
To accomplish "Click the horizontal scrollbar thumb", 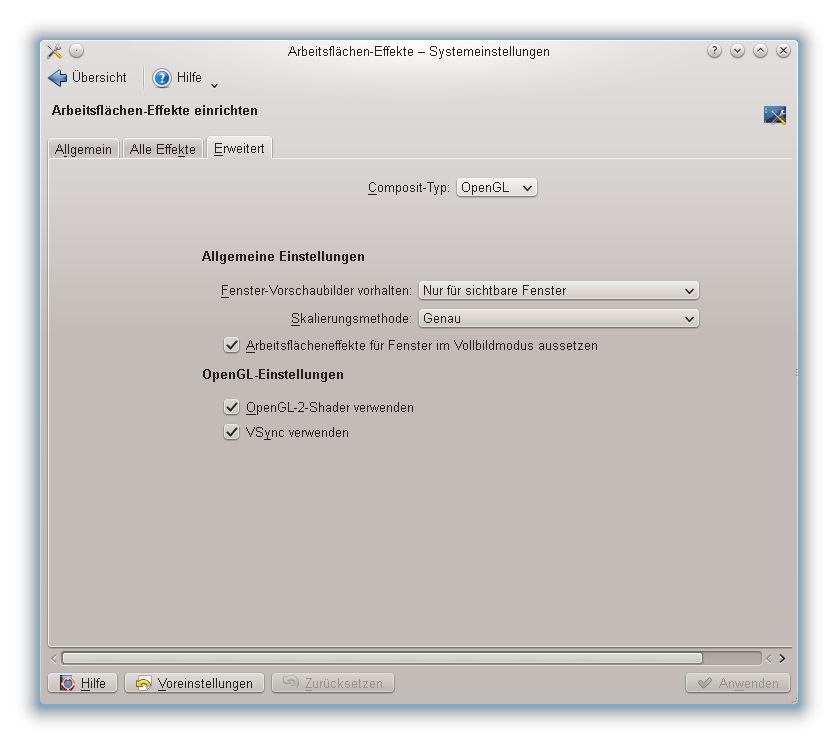I will click(382, 658).
